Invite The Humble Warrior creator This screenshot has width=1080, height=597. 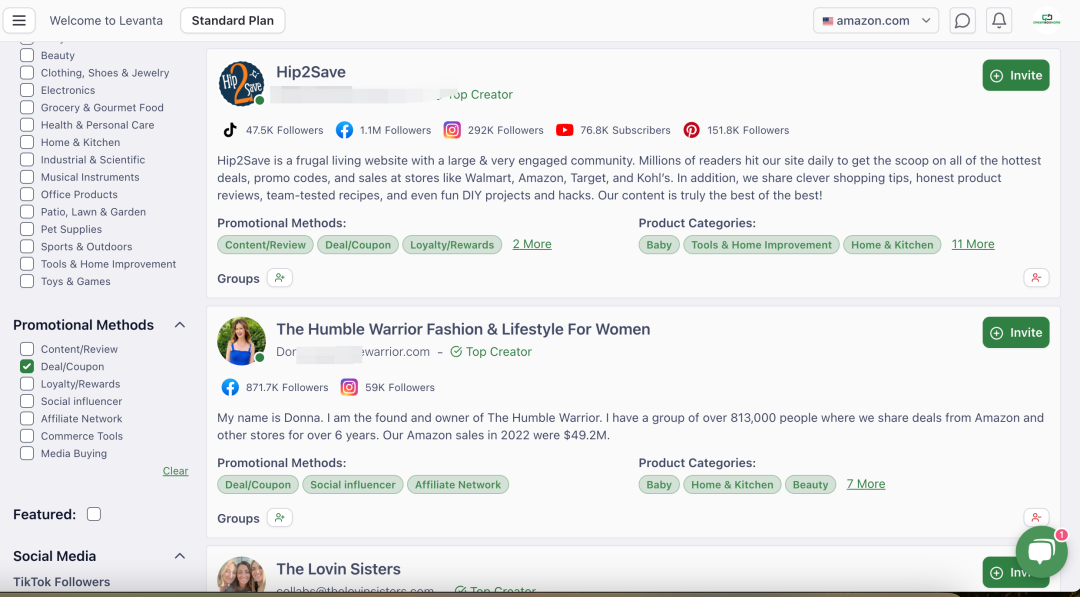(x=1016, y=333)
